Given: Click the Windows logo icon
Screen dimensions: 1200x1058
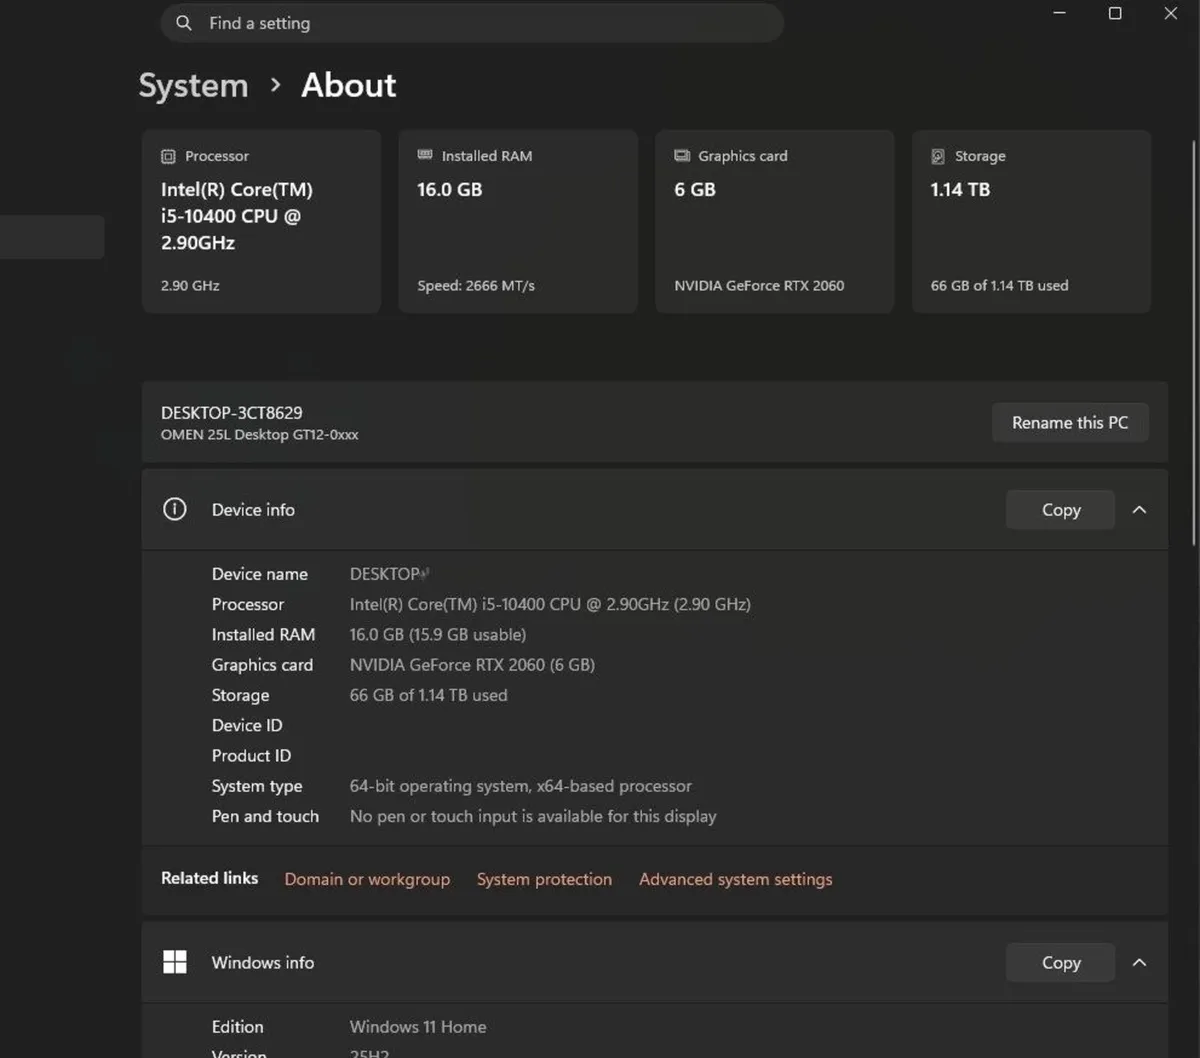Looking at the screenshot, I should [x=175, y=962].
